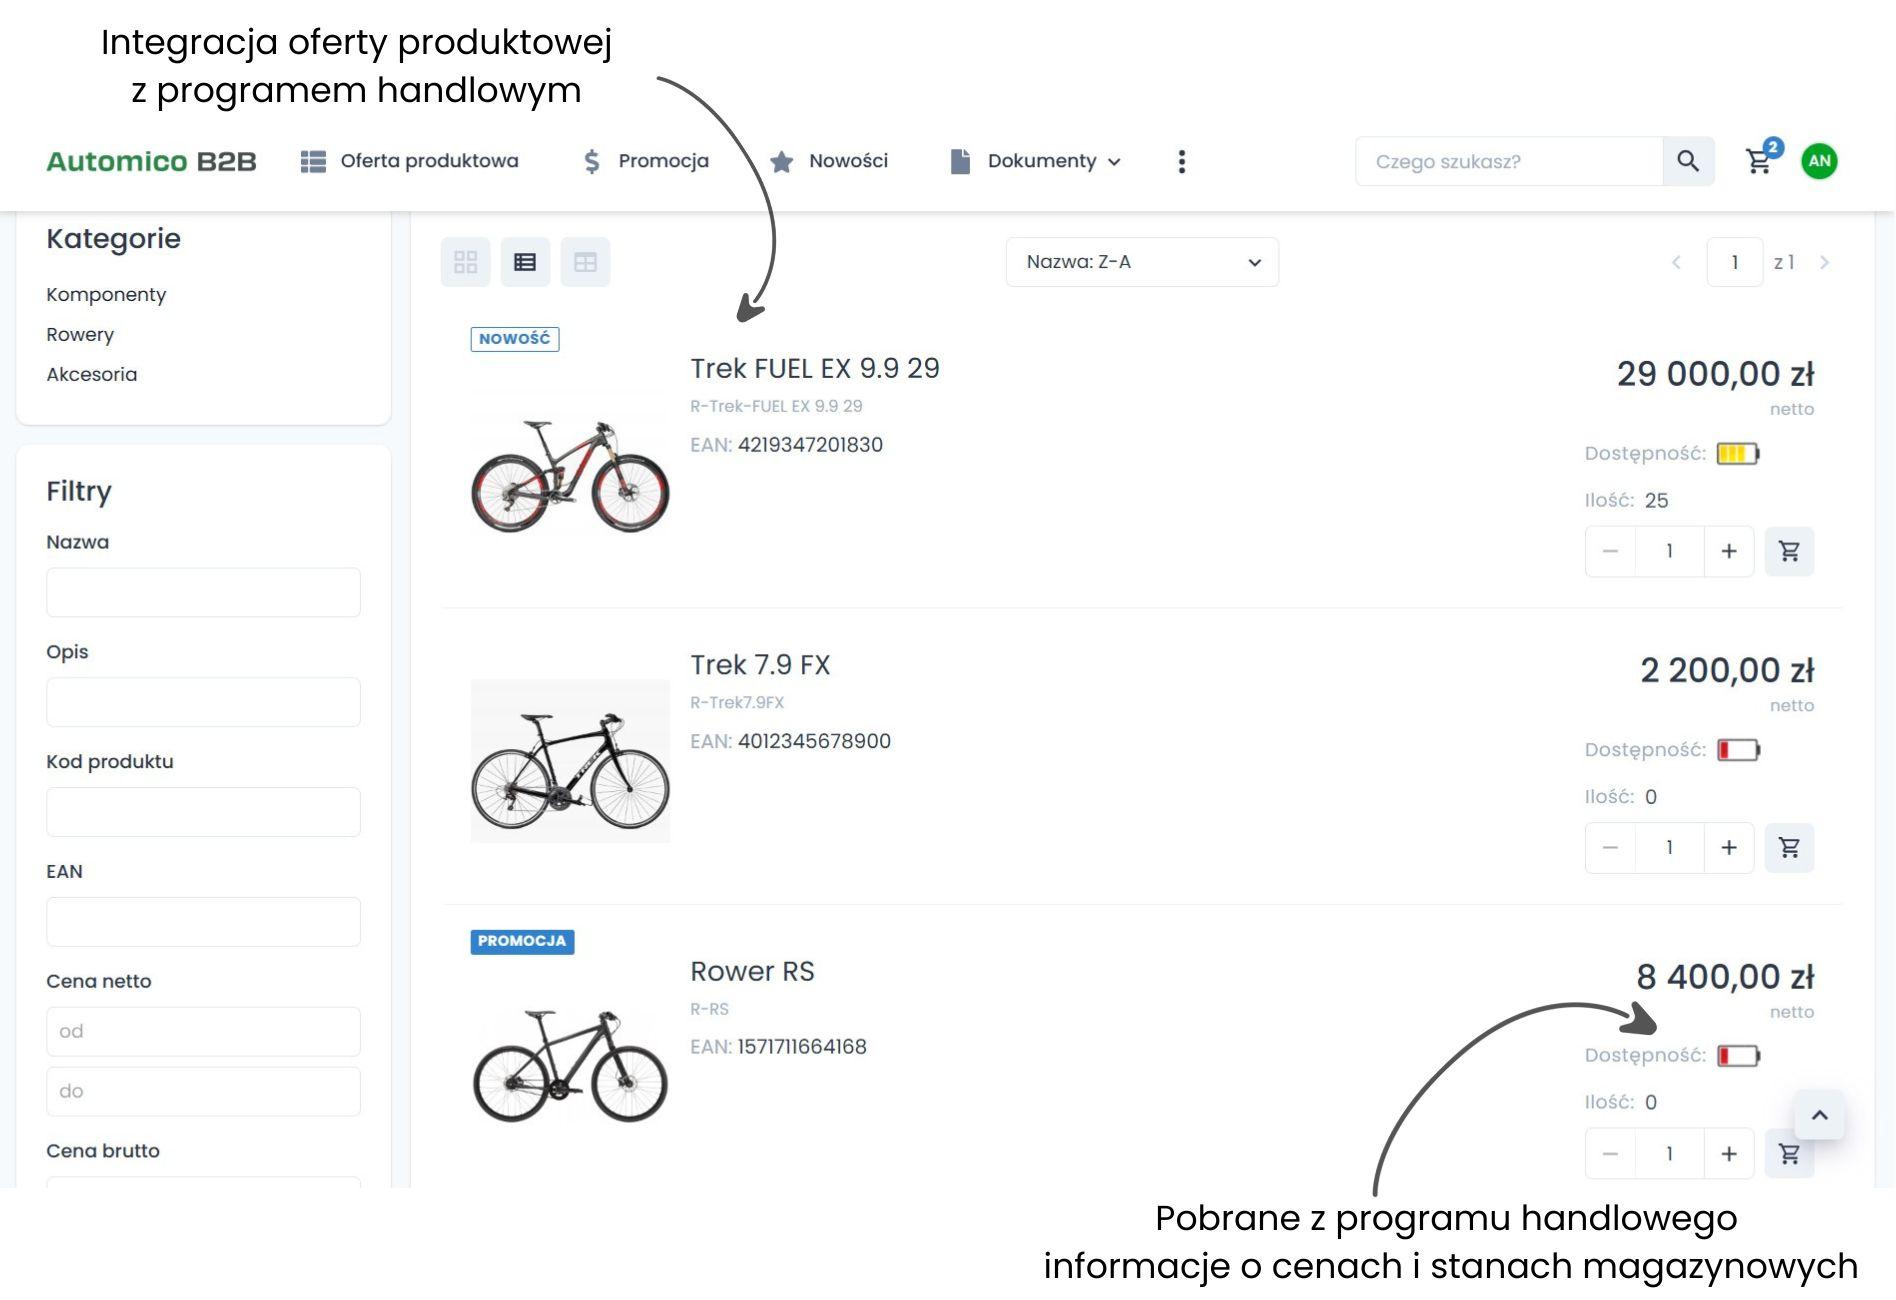Add Trek FUEL EX 9.9 29 to cart
1896x1300 pixels.
click(x=1789, y=551)
